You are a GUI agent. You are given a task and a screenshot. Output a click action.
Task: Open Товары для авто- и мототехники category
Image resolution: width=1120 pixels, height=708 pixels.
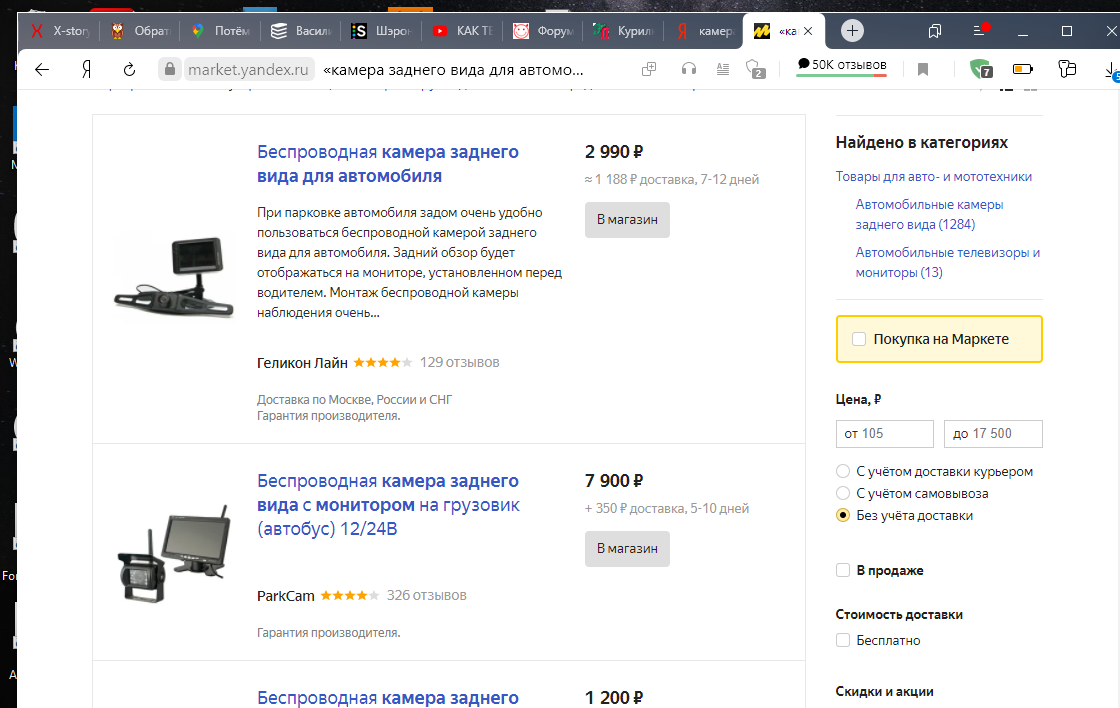pos(934,176)
